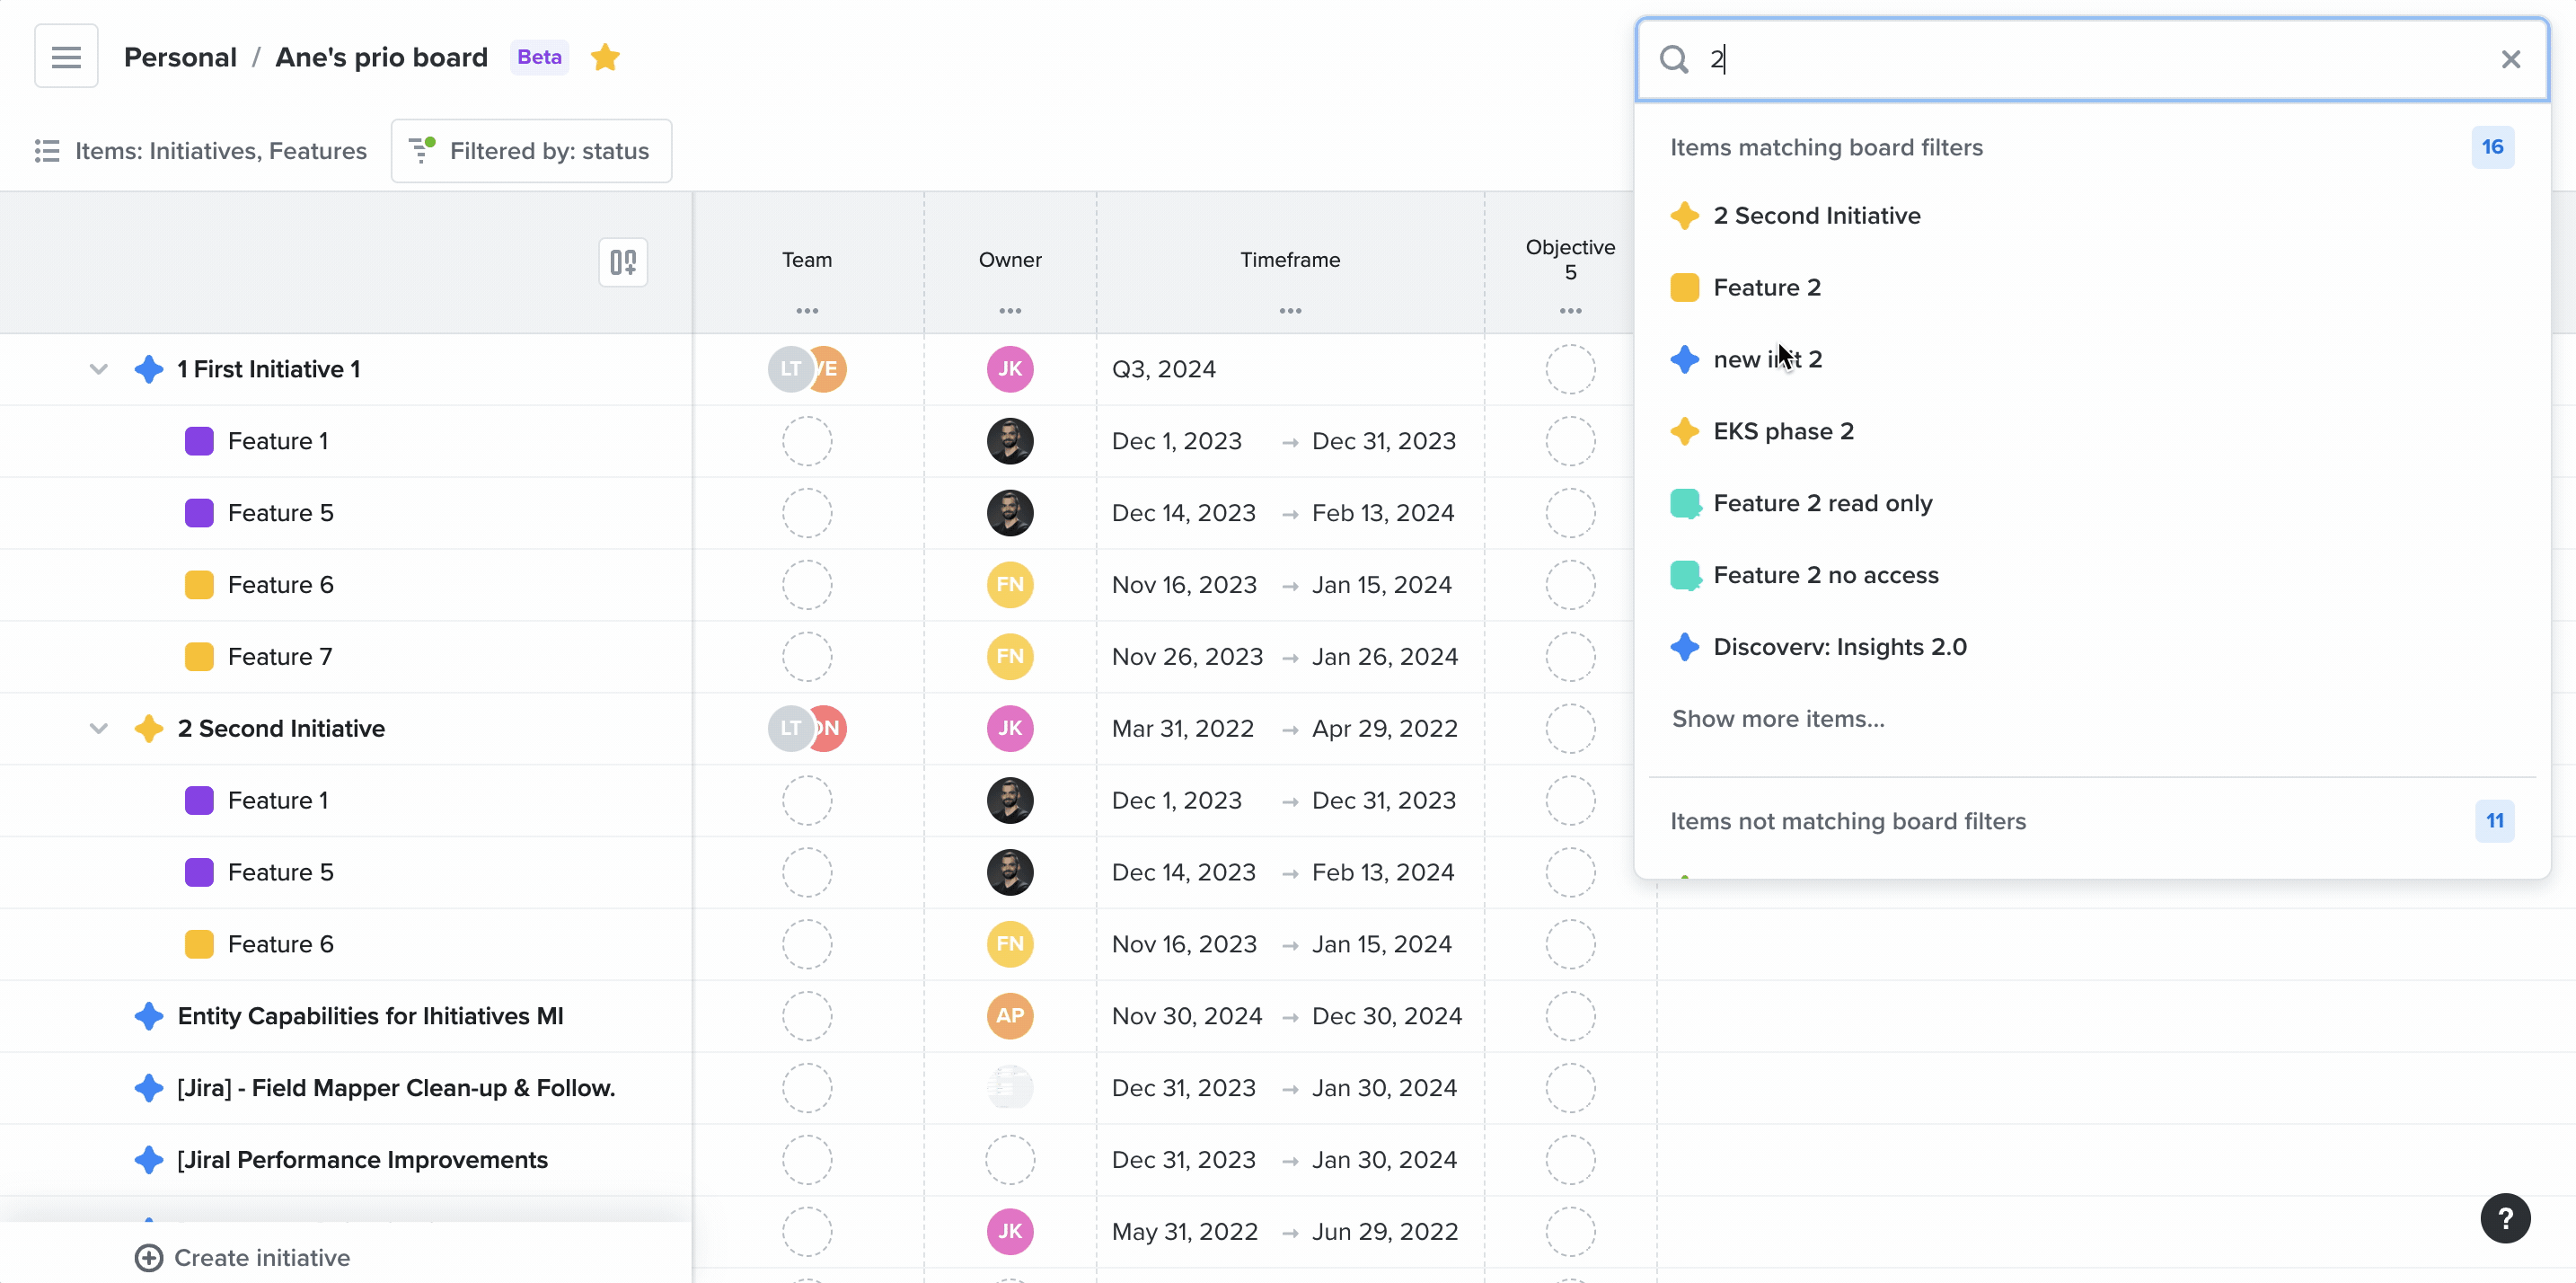Click the Items list icon next to Initiatives, Features
Image resolution: width=2576 pixels, height=1283 pixels.
(x=45, y=151)
